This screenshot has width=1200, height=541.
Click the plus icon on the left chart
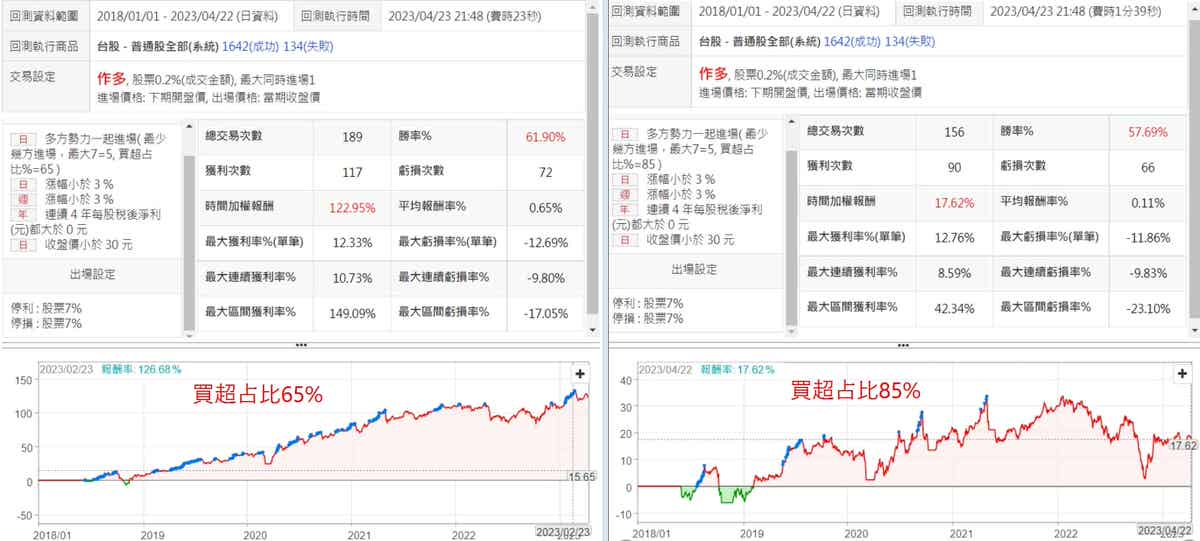(x=578, y=373)
